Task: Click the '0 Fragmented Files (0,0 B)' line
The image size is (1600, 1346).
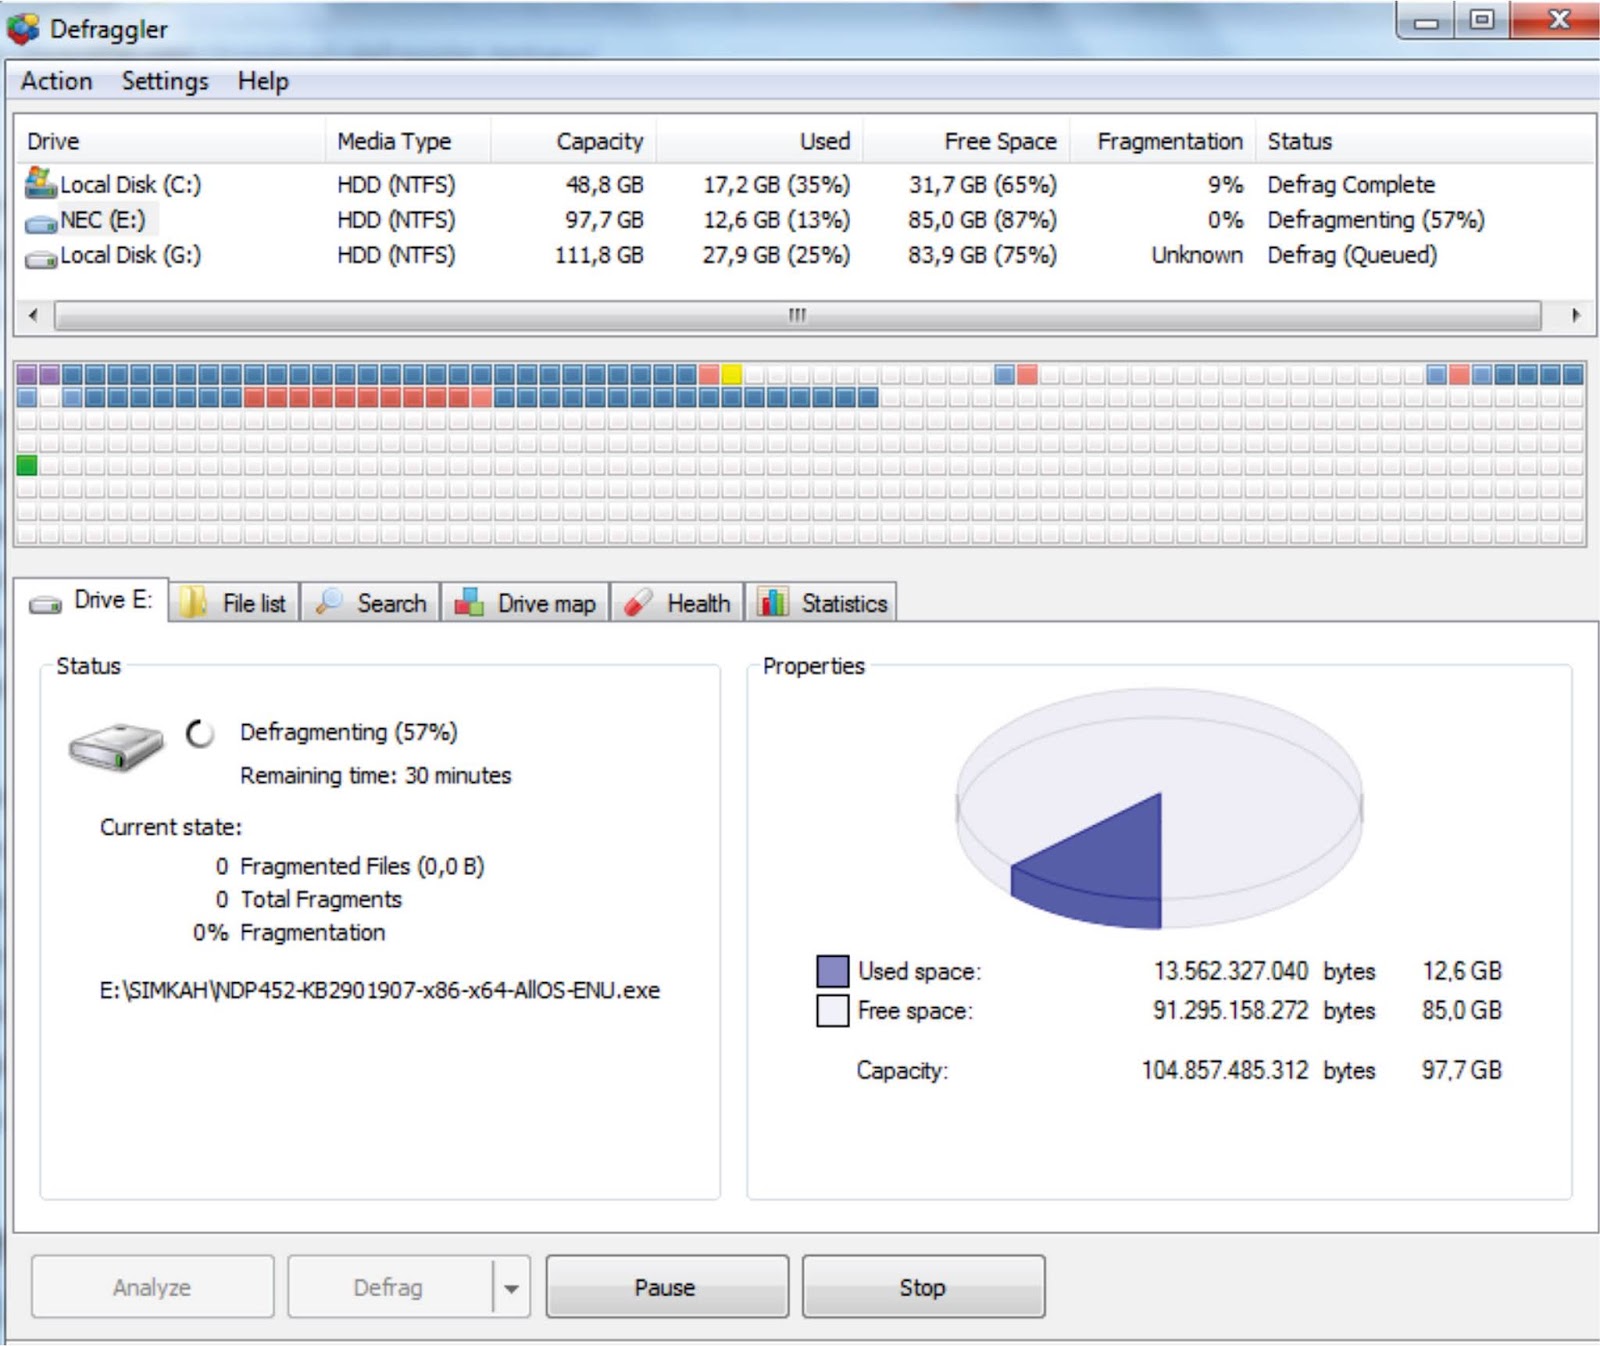Action: 350,866
